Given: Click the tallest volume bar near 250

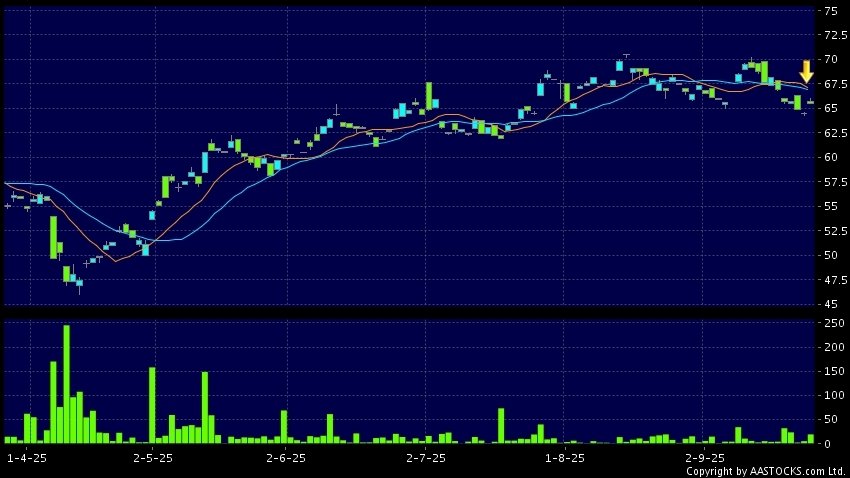Looking at the screenshot, I should (67, 384).
